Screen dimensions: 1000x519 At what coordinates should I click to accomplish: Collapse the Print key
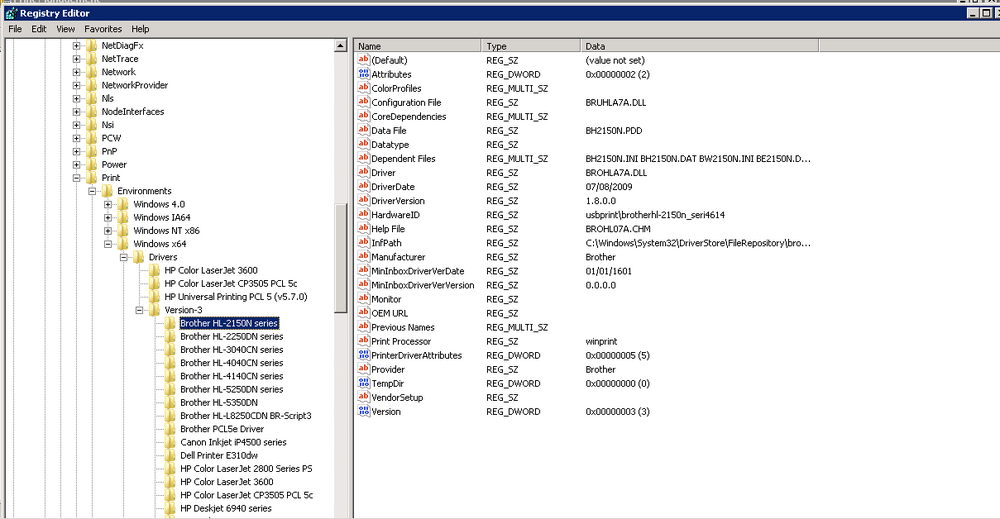pos(77,178)
